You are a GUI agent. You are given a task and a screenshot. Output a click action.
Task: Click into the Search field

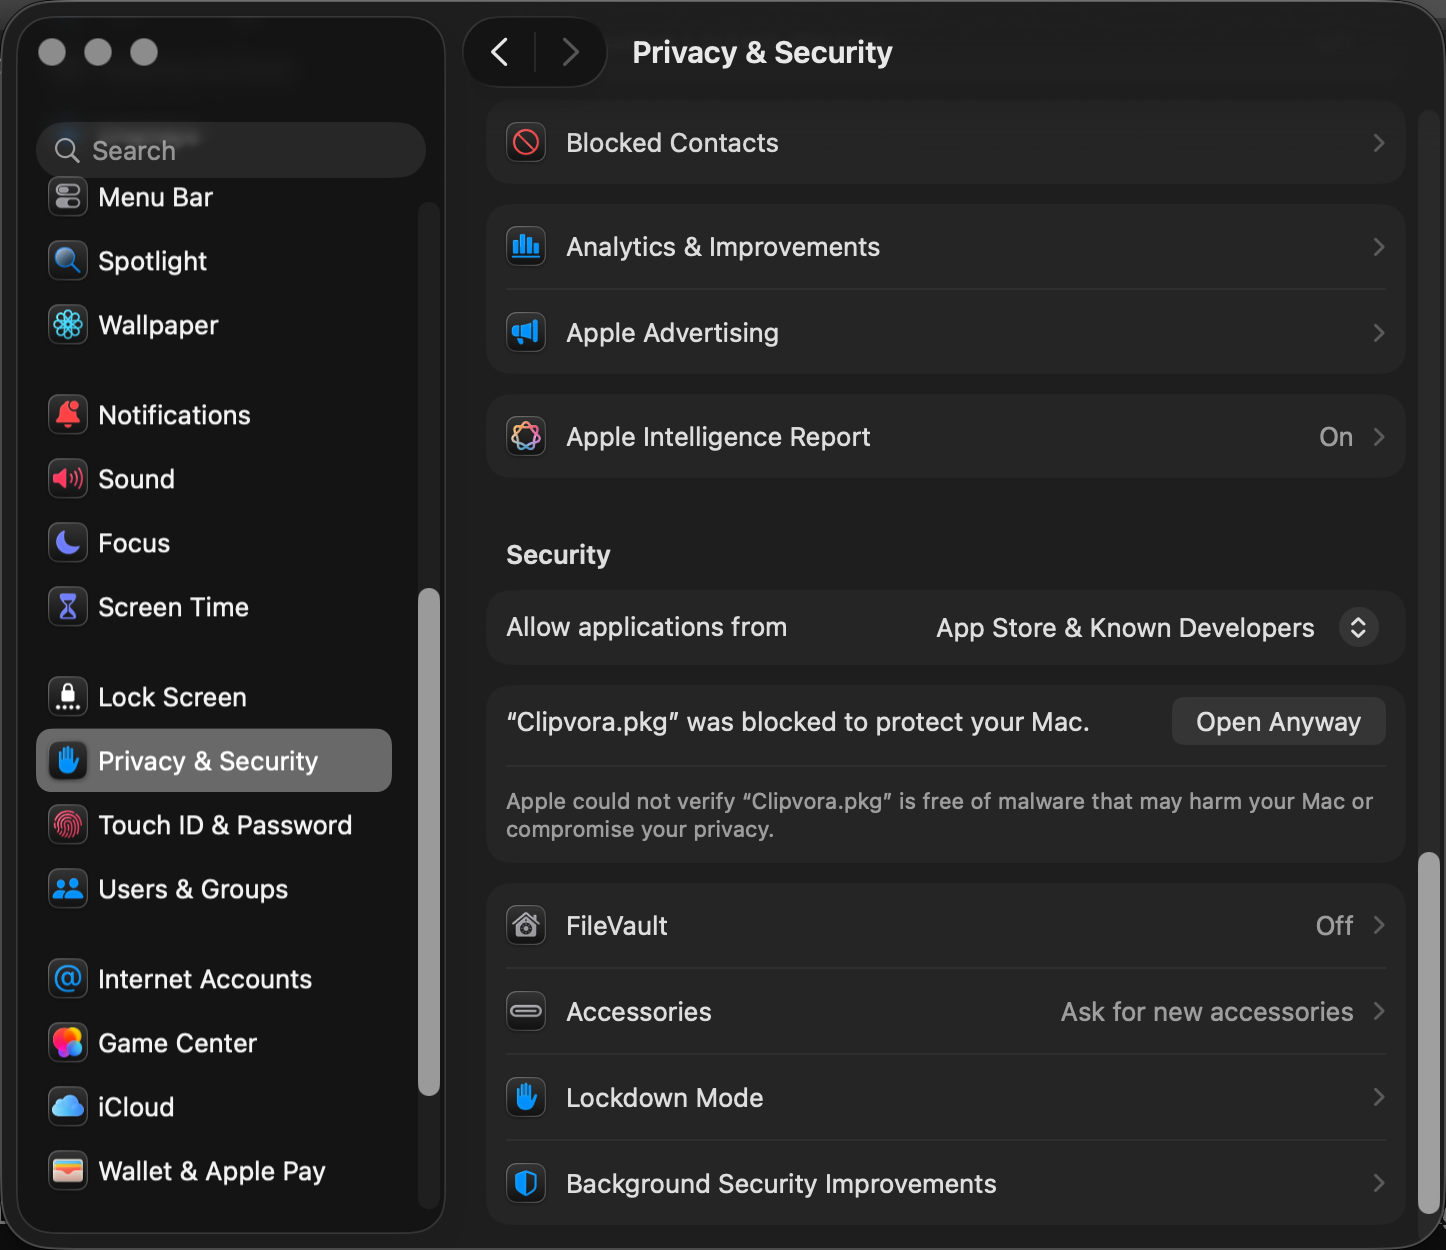pos(231,151)
